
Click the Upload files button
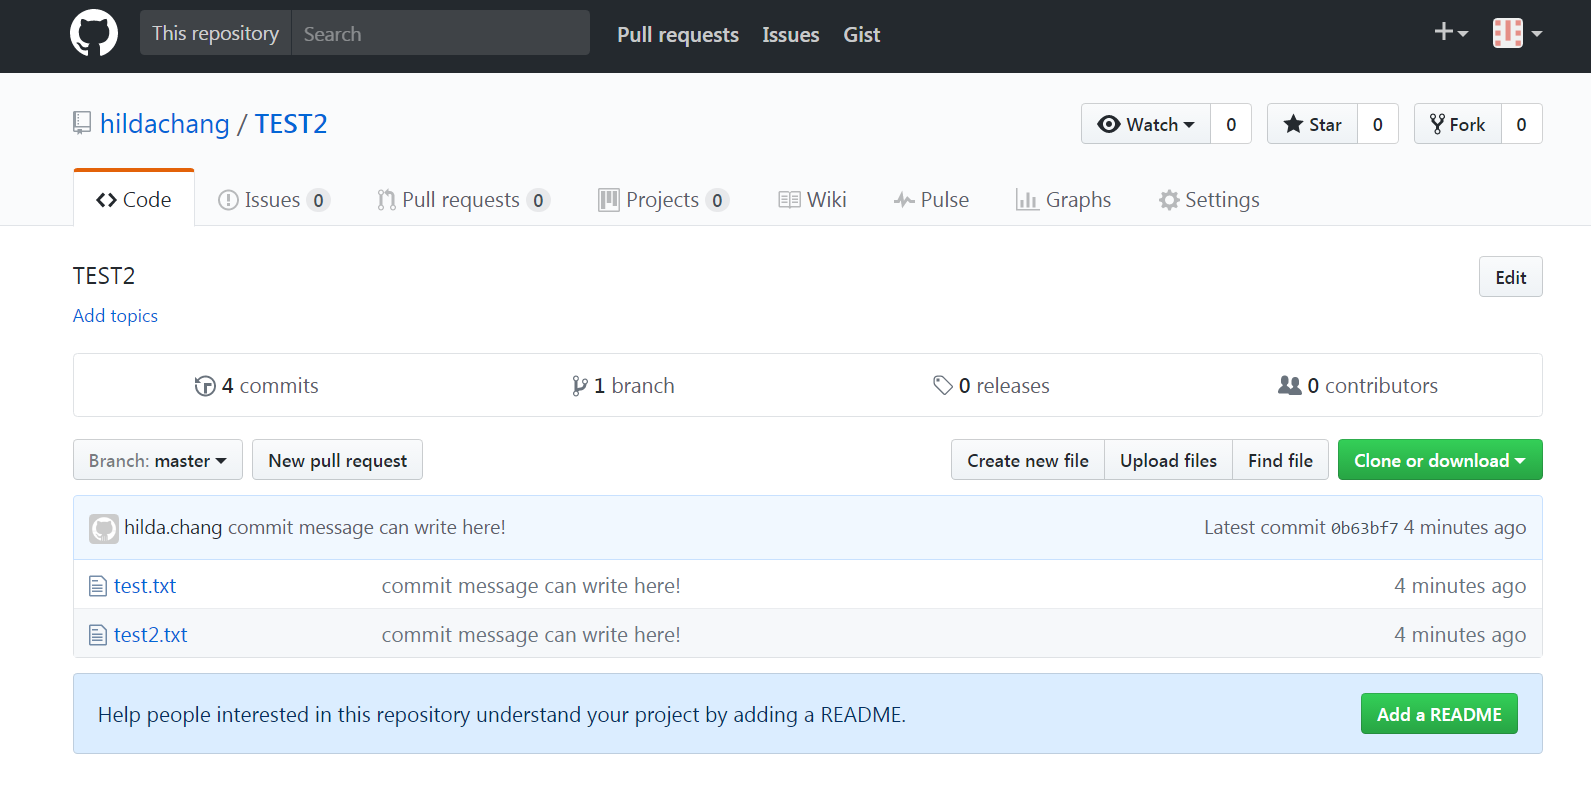pos(1169,460)
